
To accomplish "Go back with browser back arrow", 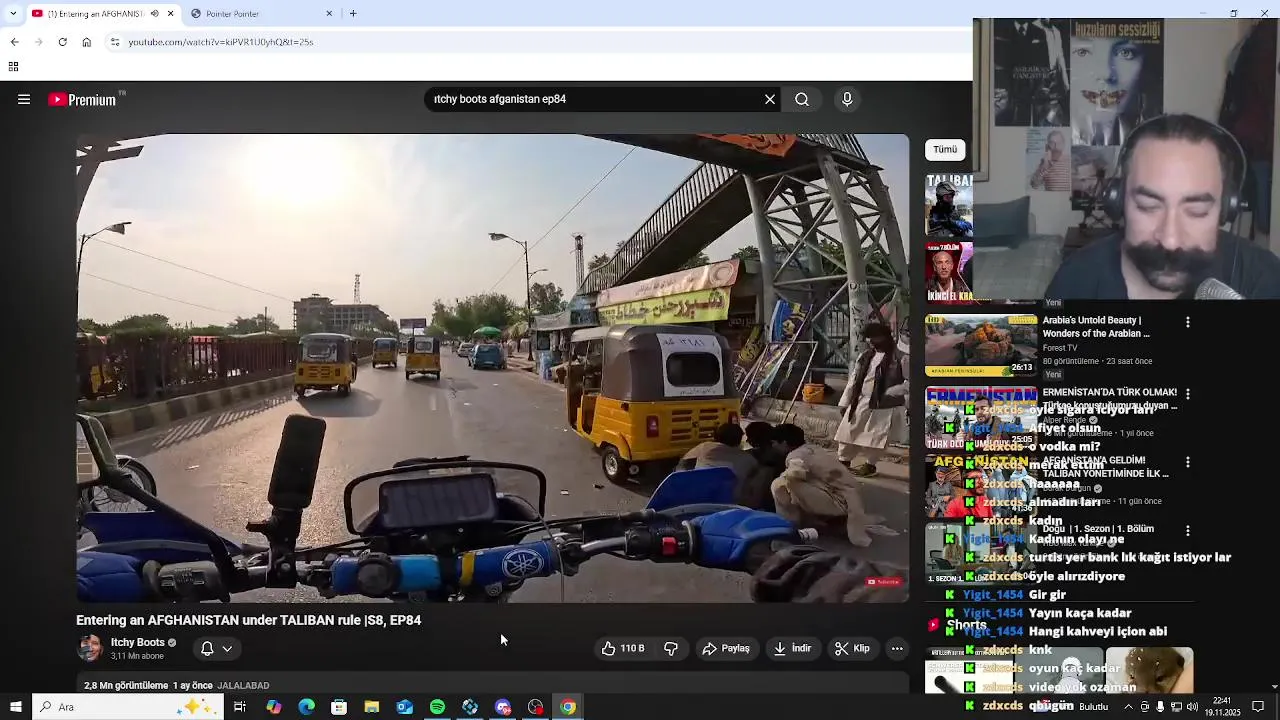I will pos(14,42).
